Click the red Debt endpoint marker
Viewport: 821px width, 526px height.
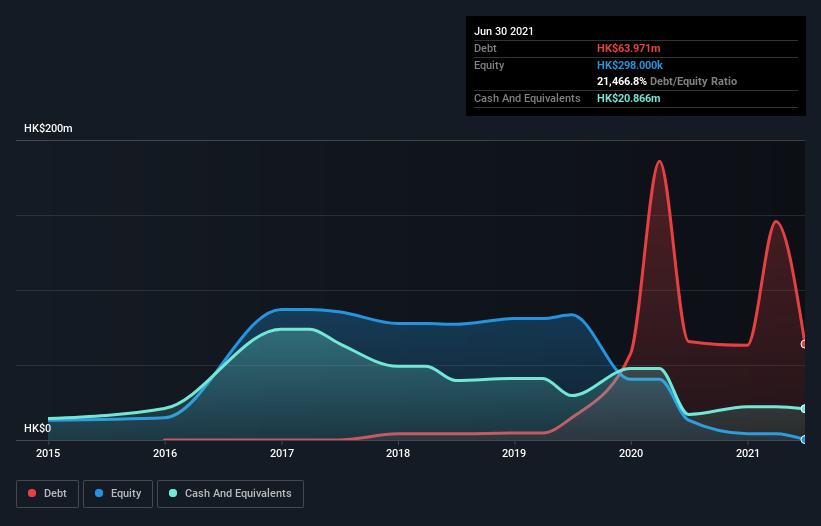pyautogui.click(x=804, y=344)
